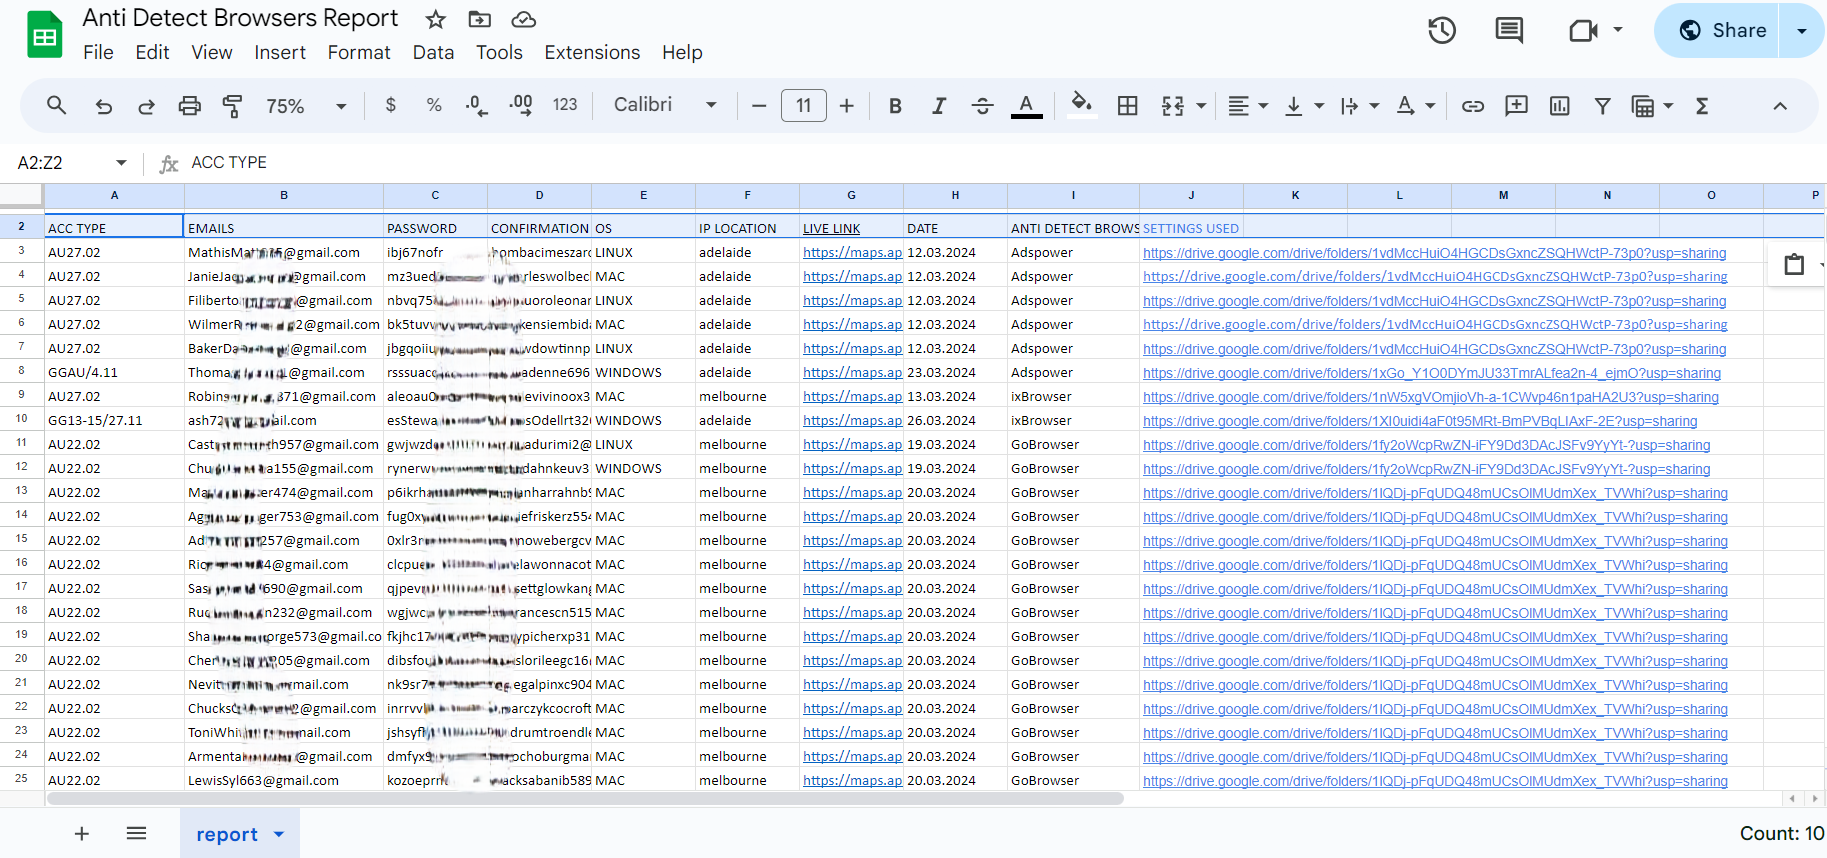Open the Drive folder link in row 8
Screen dimensions: 1827x858
(x=1432, y=373)
